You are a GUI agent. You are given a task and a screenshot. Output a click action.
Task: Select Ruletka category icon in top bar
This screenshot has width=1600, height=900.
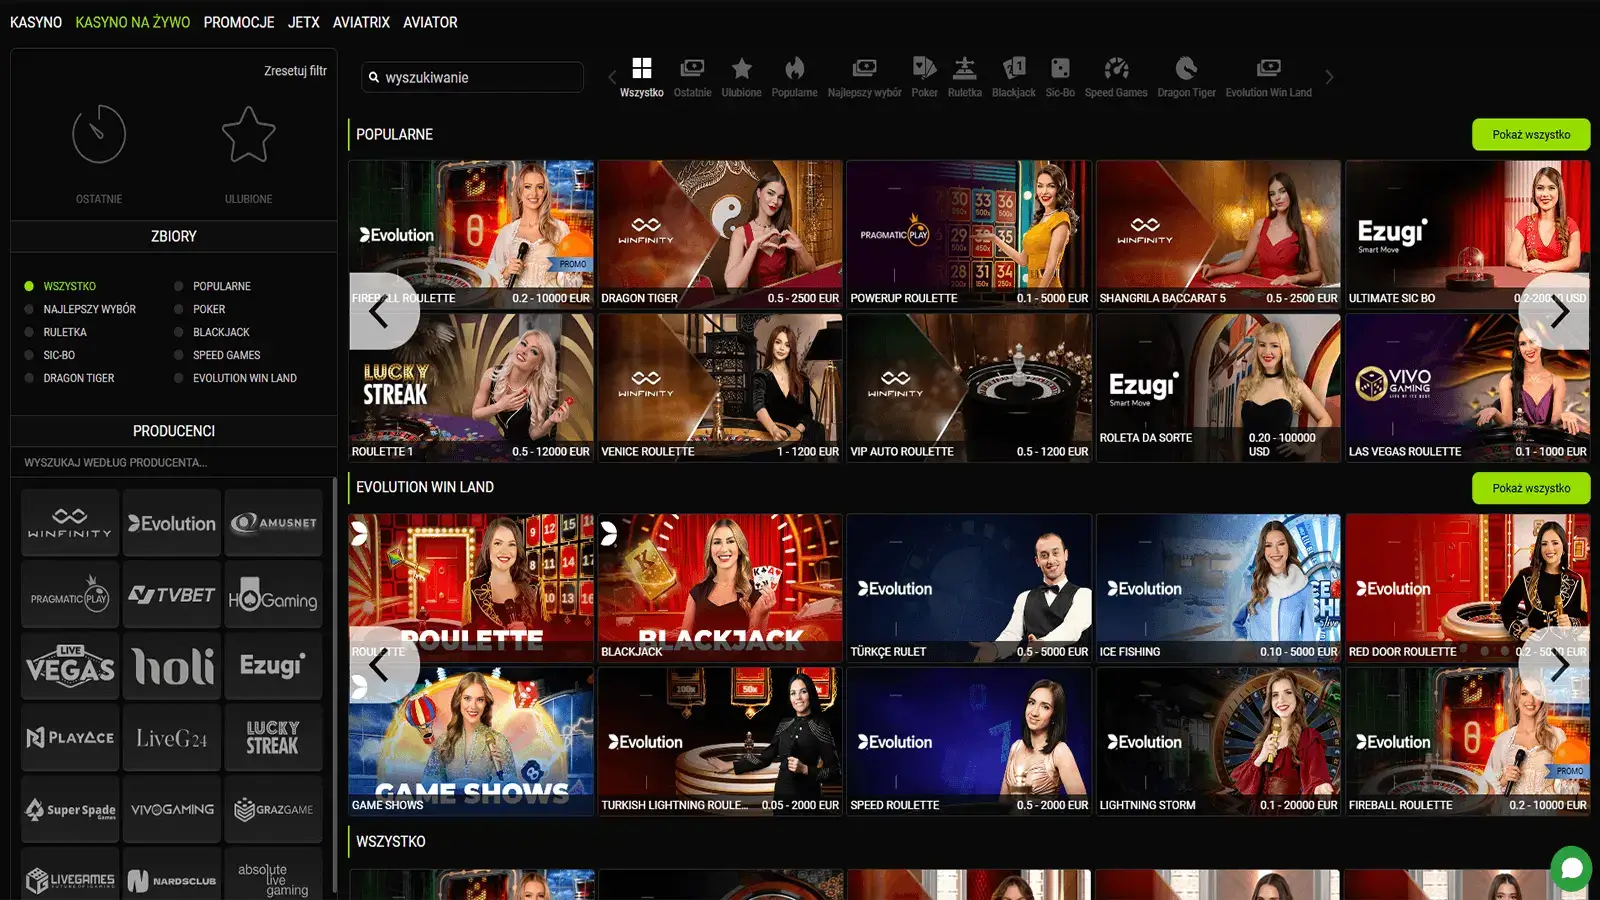pos(964,68)
